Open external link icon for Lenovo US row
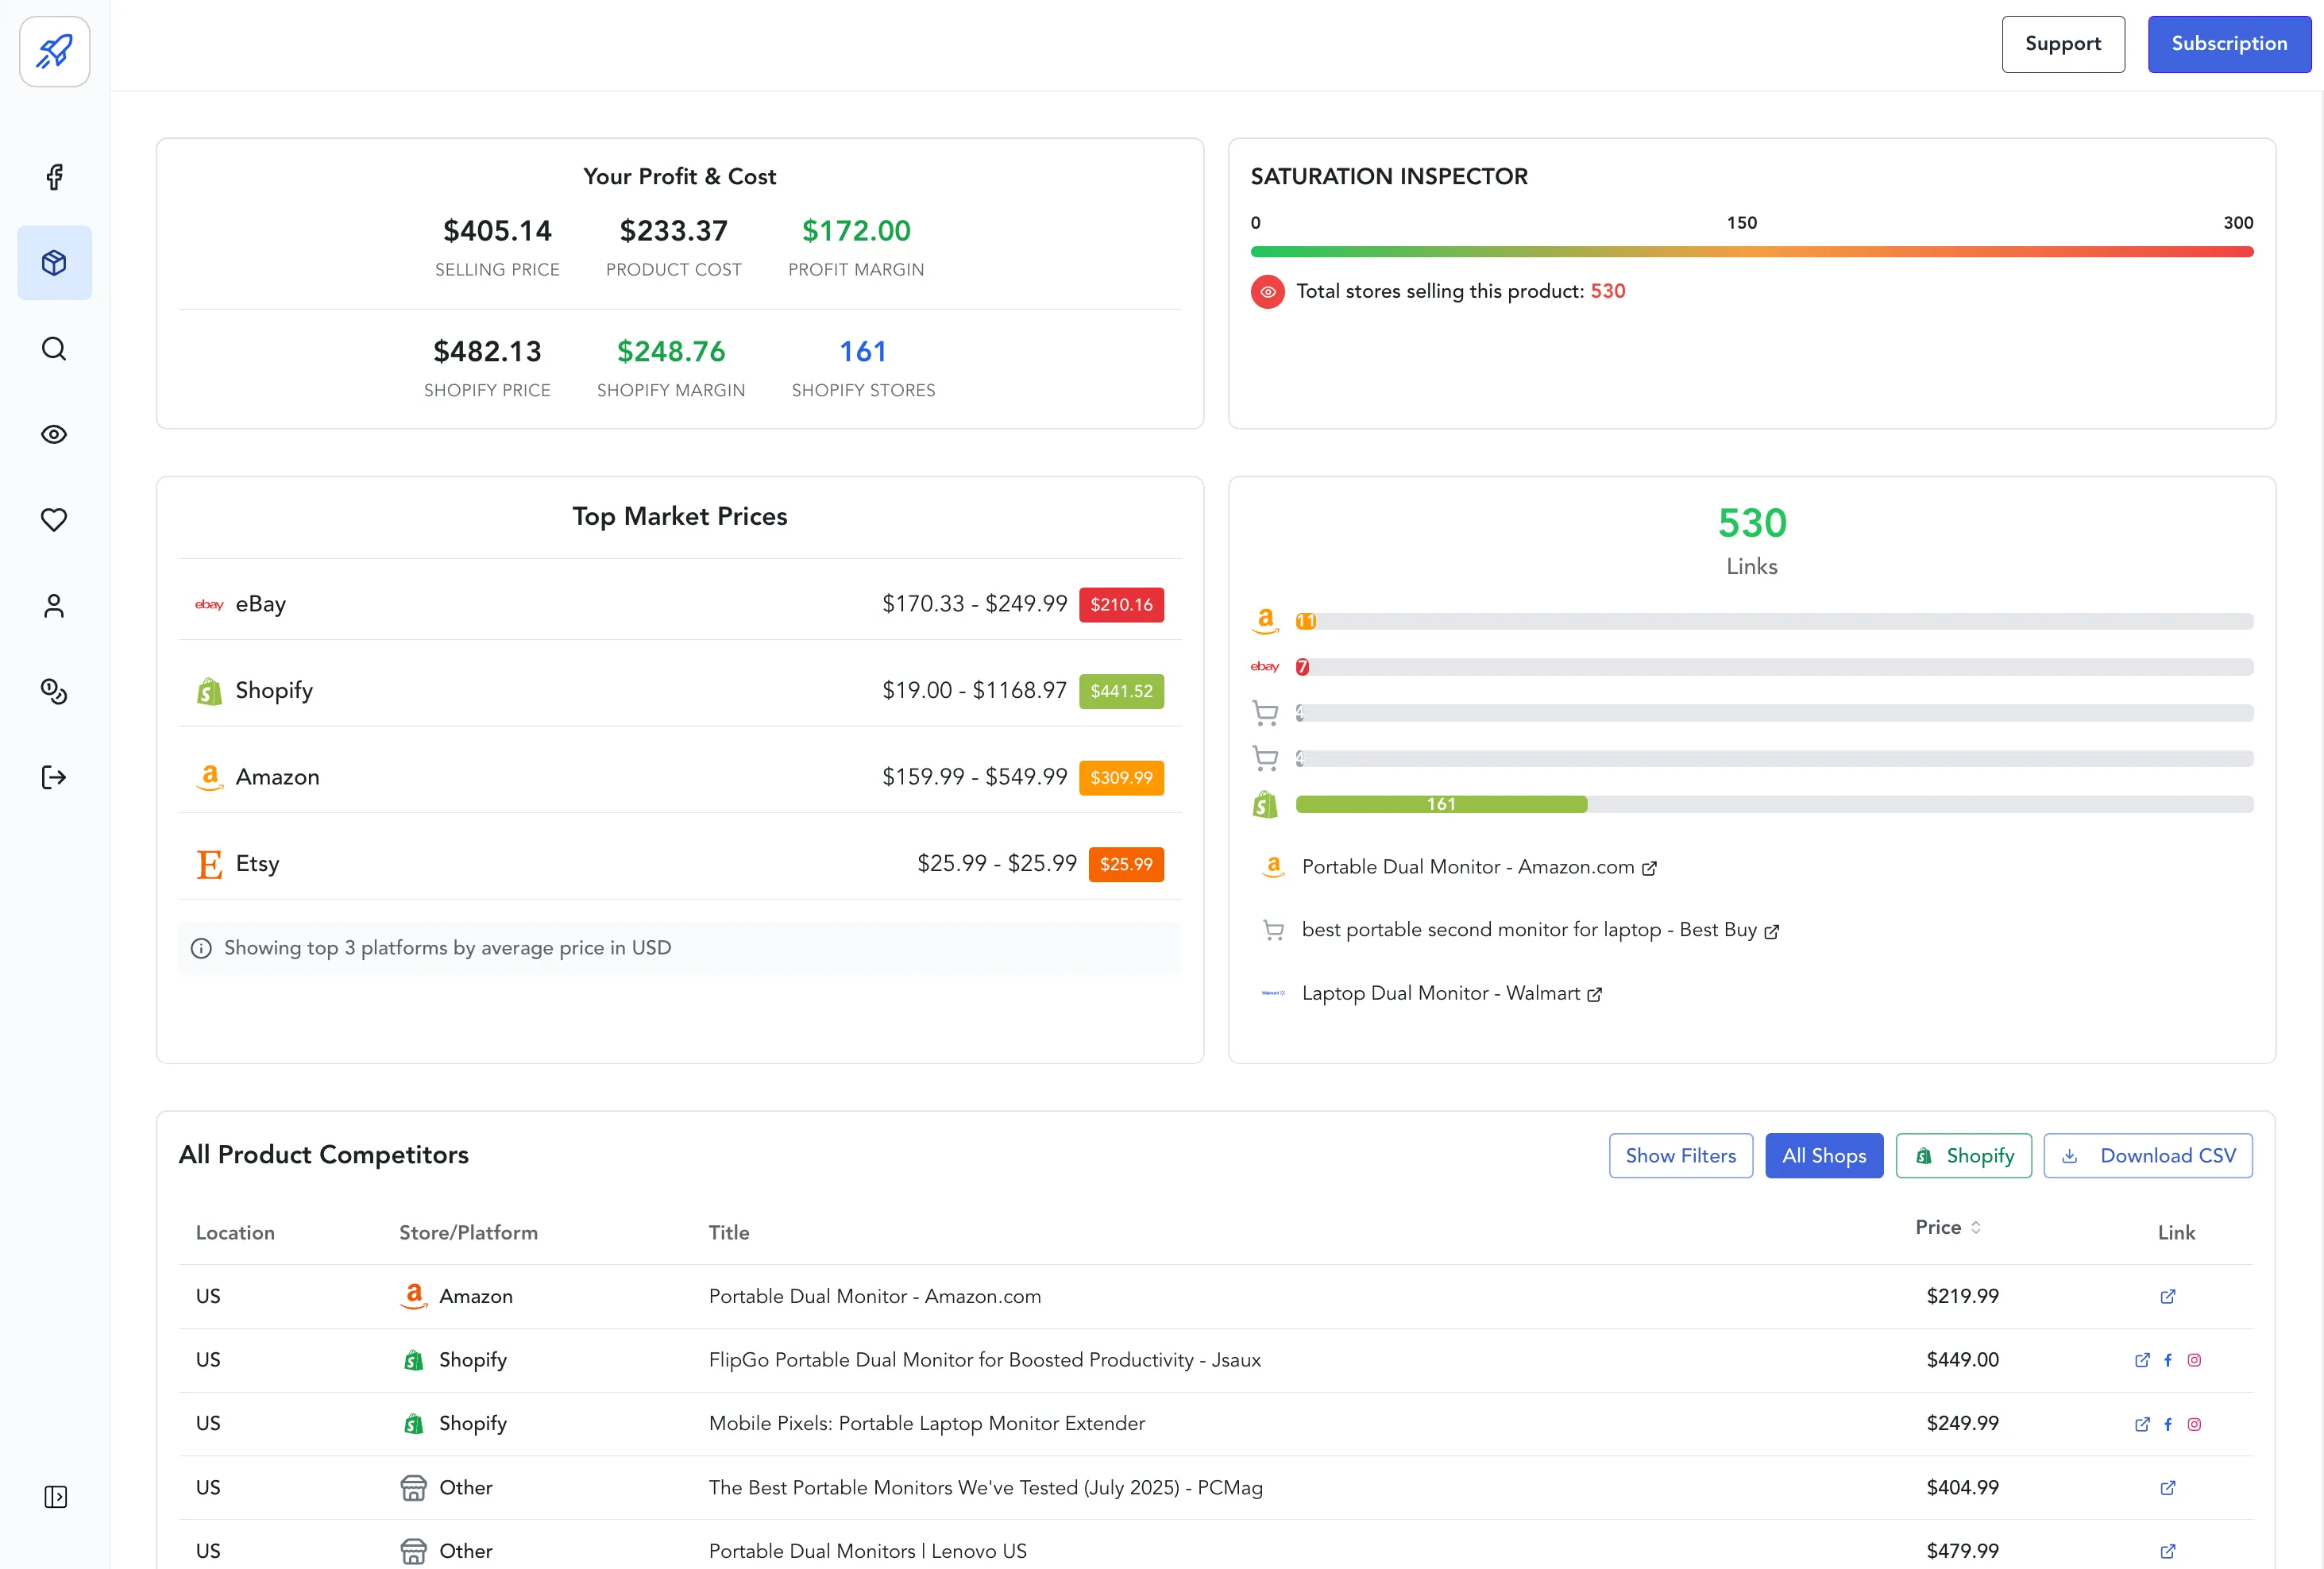 2167,1552
